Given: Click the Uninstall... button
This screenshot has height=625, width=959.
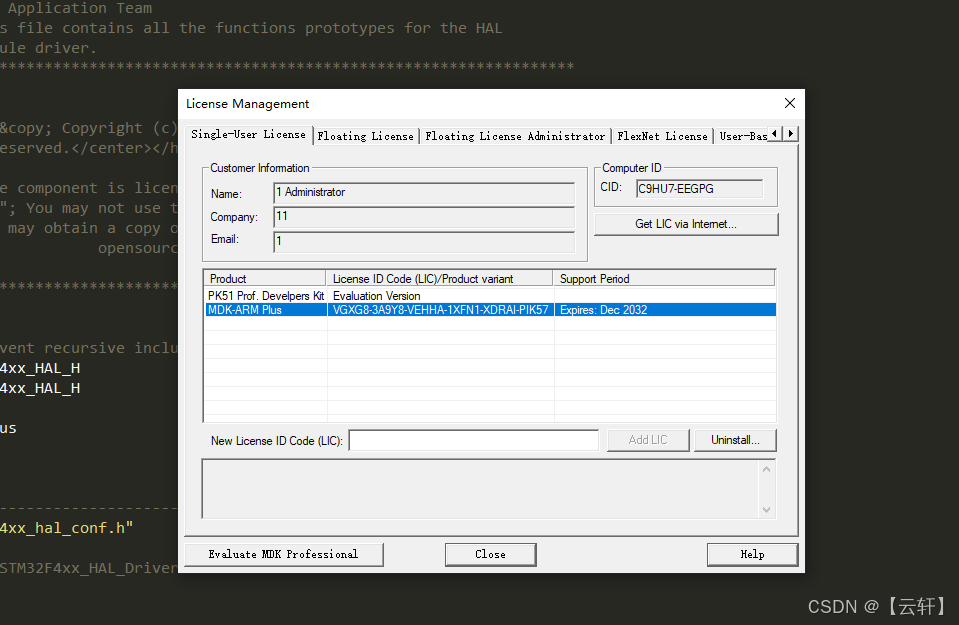Looking at the screenshot, I should (735, 440).
